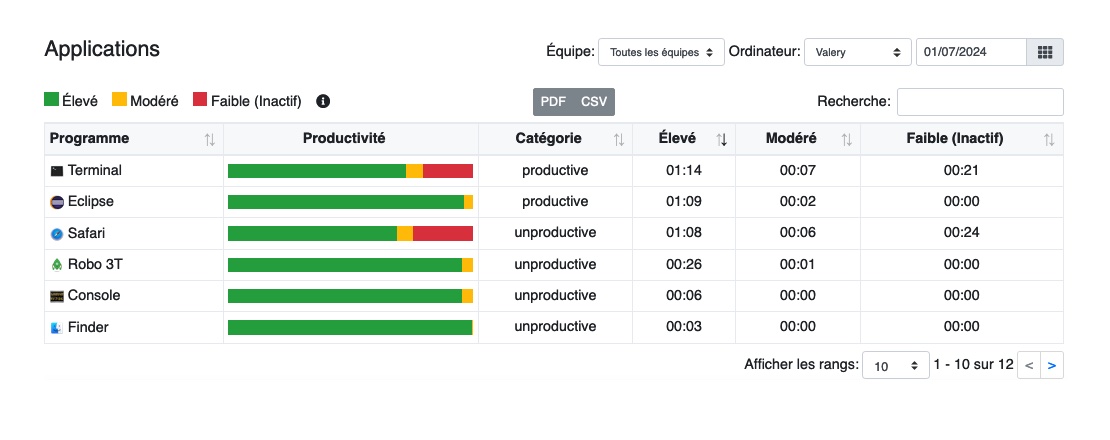Image resolution: width=1110 pixels, height=440 pixels.
Task: Click the Finder program name
Action: 88,328
